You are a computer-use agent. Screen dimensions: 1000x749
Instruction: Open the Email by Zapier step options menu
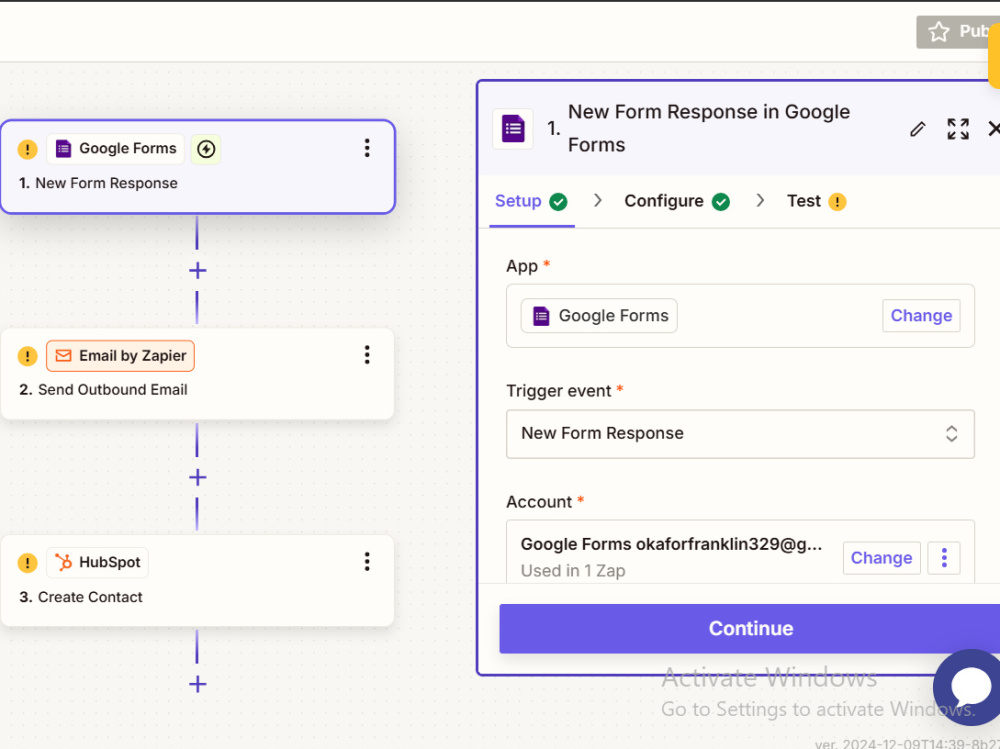click(367, 355)
